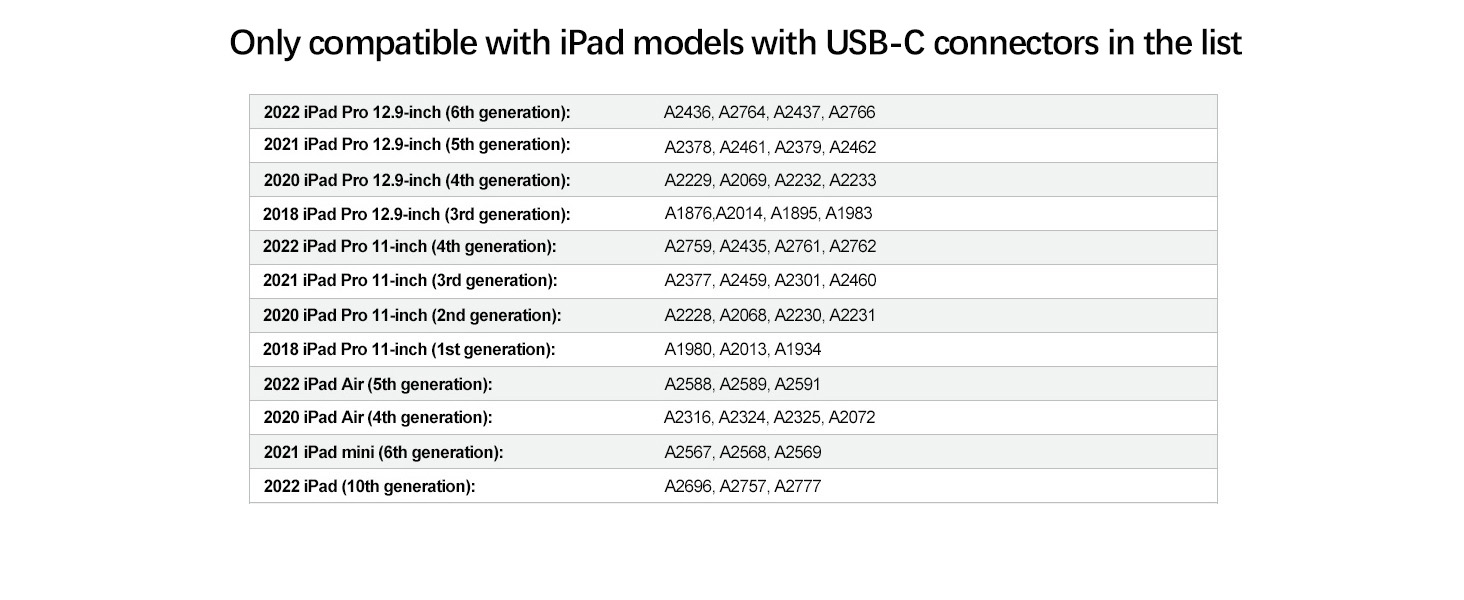The width and height of the screenshot is (1464, 600).
Task: Click model numbers A2228, A2068, A2230, A2231
Action: coord(769,316)
